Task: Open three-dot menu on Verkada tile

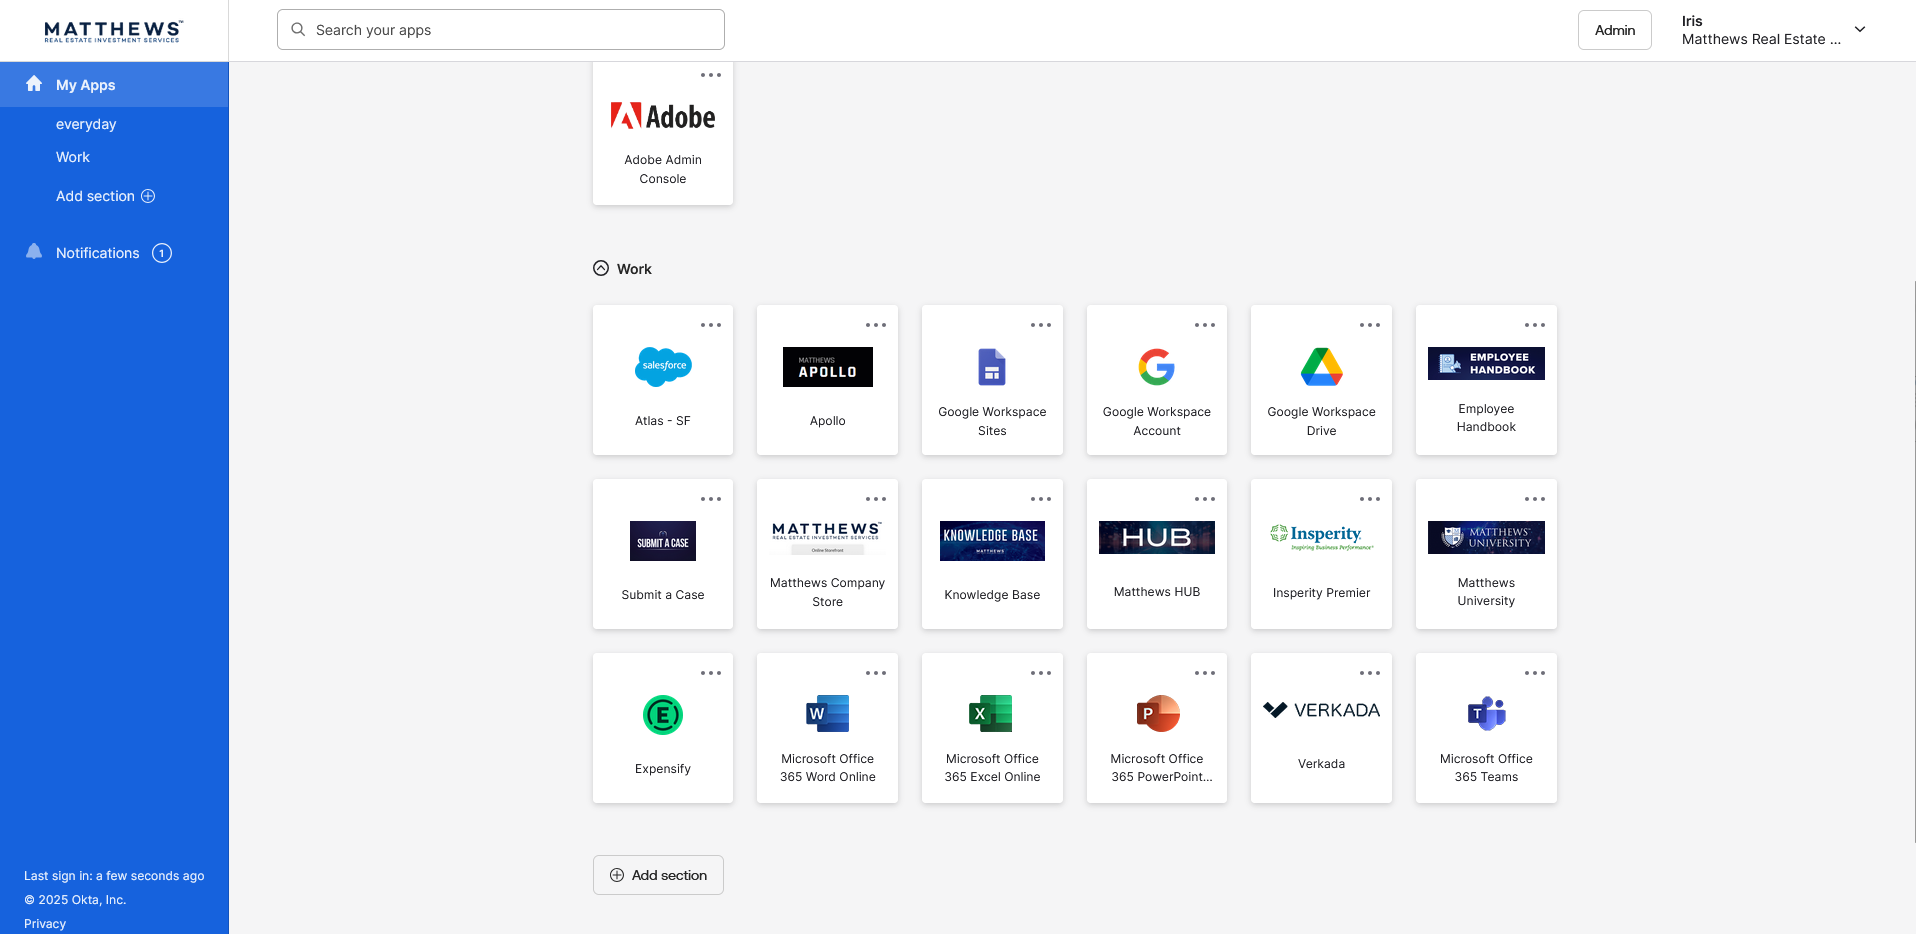Action: coord(1370,673)
